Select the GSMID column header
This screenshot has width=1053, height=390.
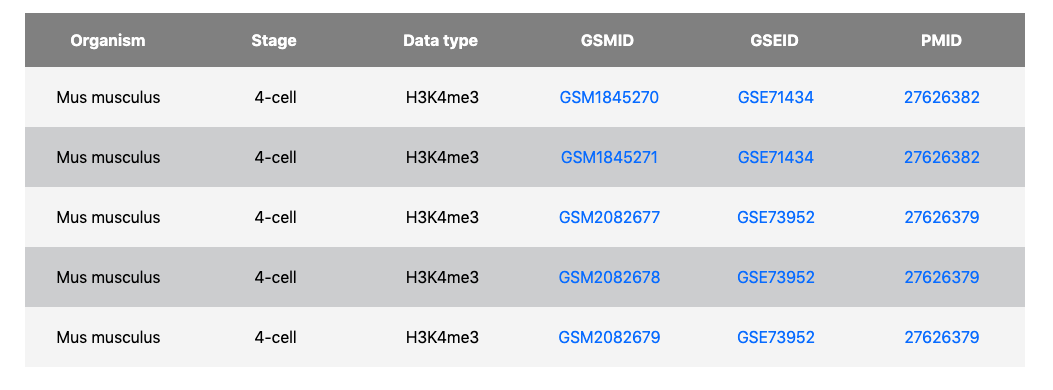pyautogui.click(x=607, y=40)
